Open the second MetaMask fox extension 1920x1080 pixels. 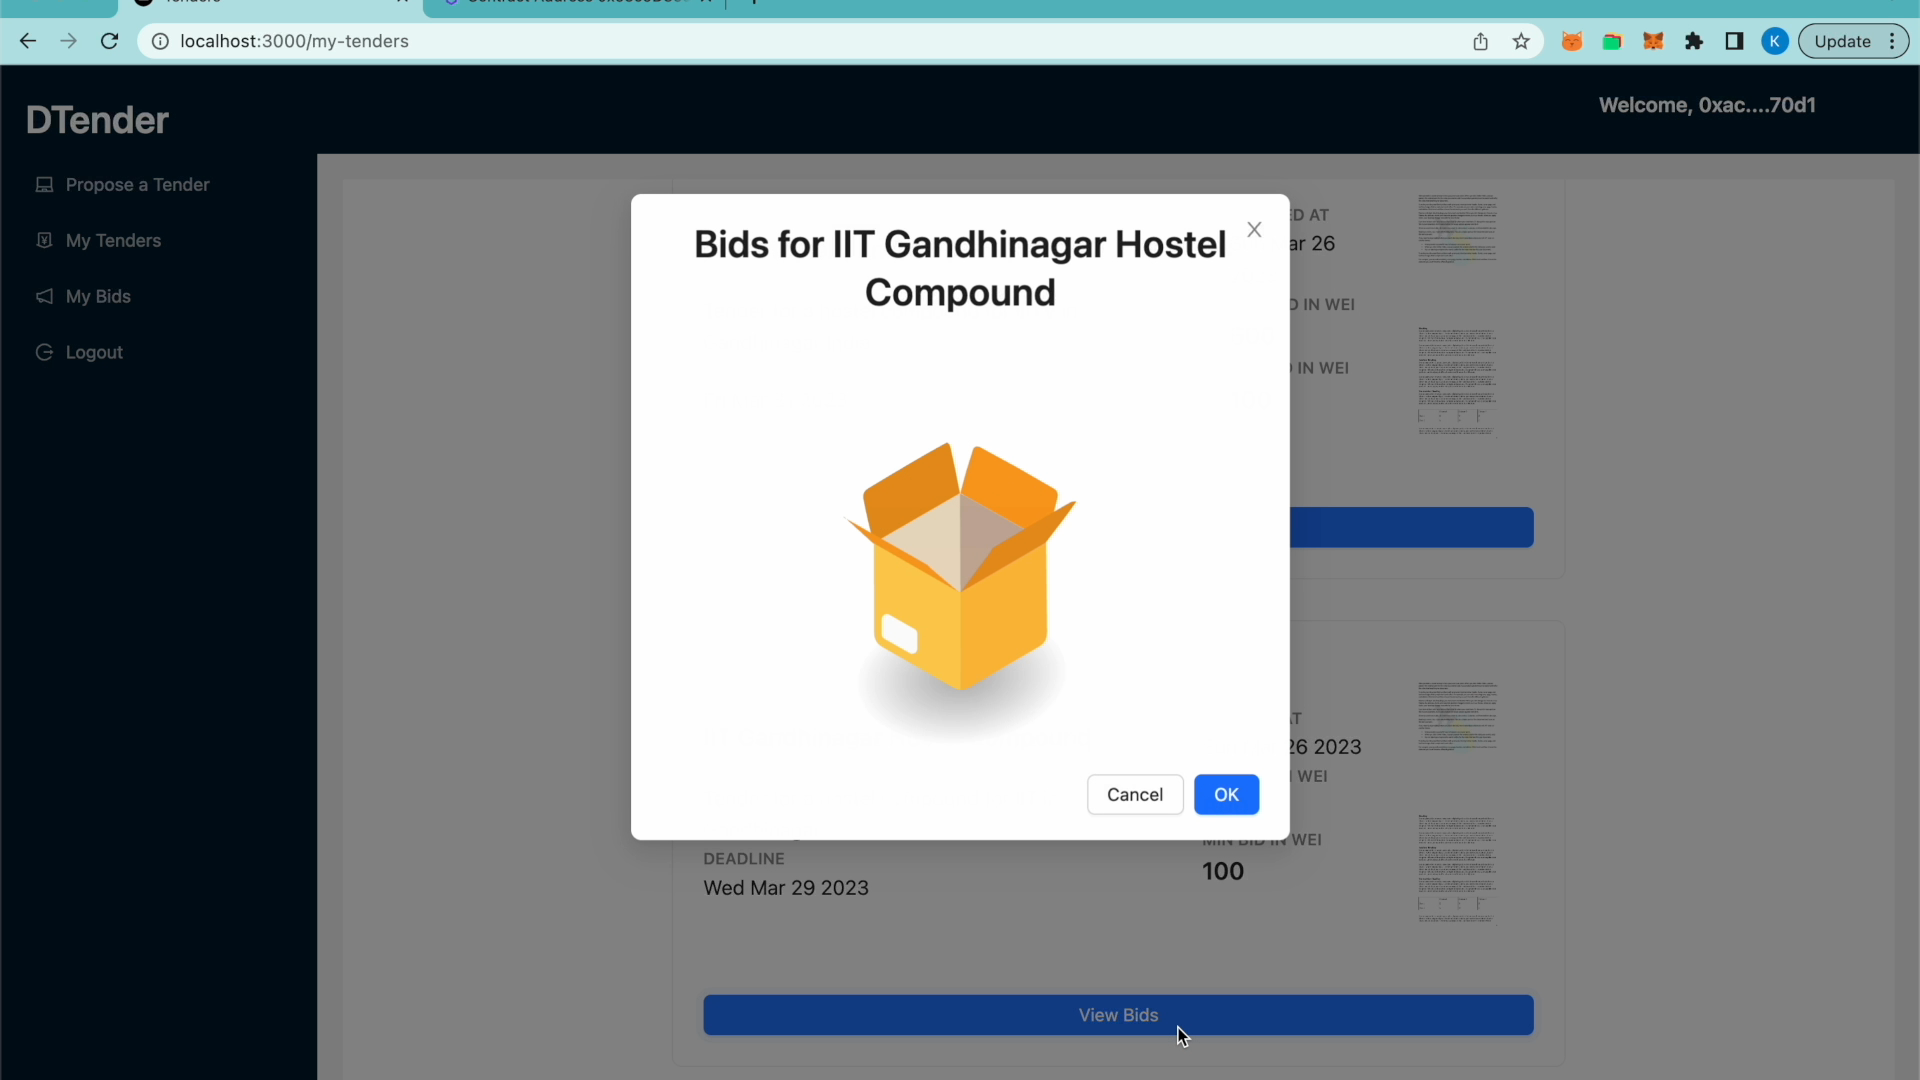(1653, 41)
